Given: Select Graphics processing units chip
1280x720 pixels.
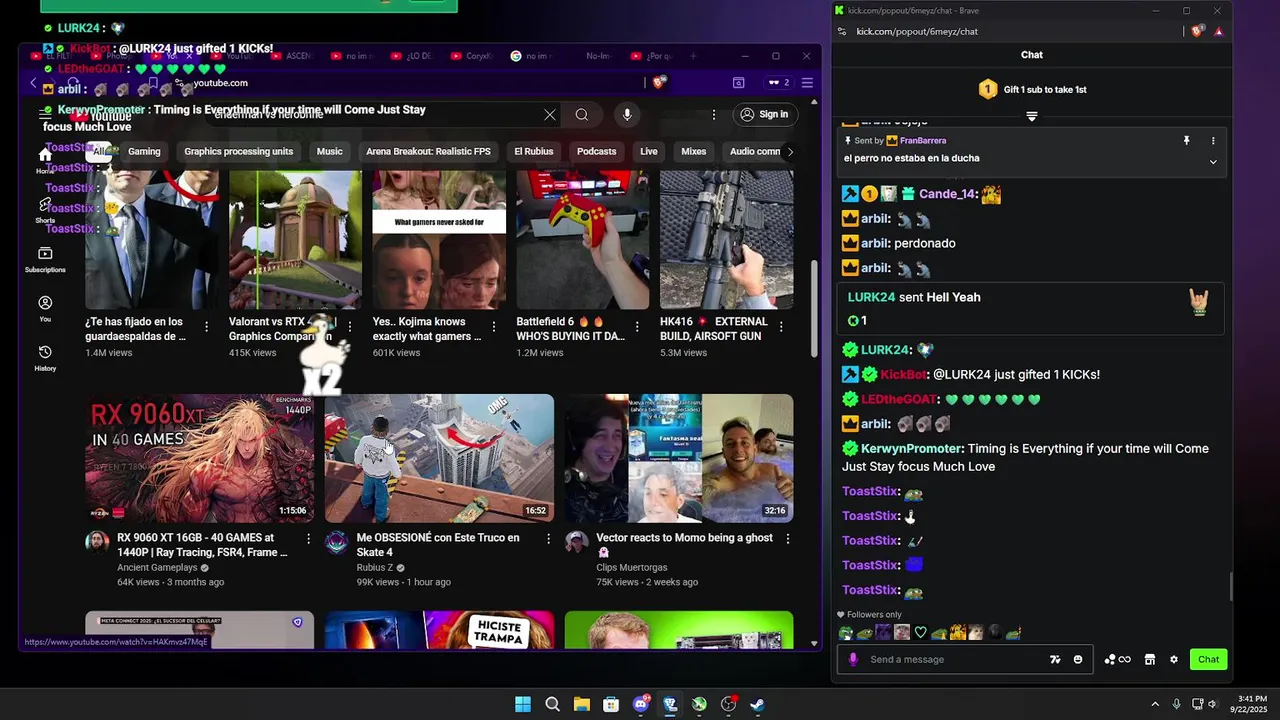Looking at the screenshot, I should coord(238,151).
